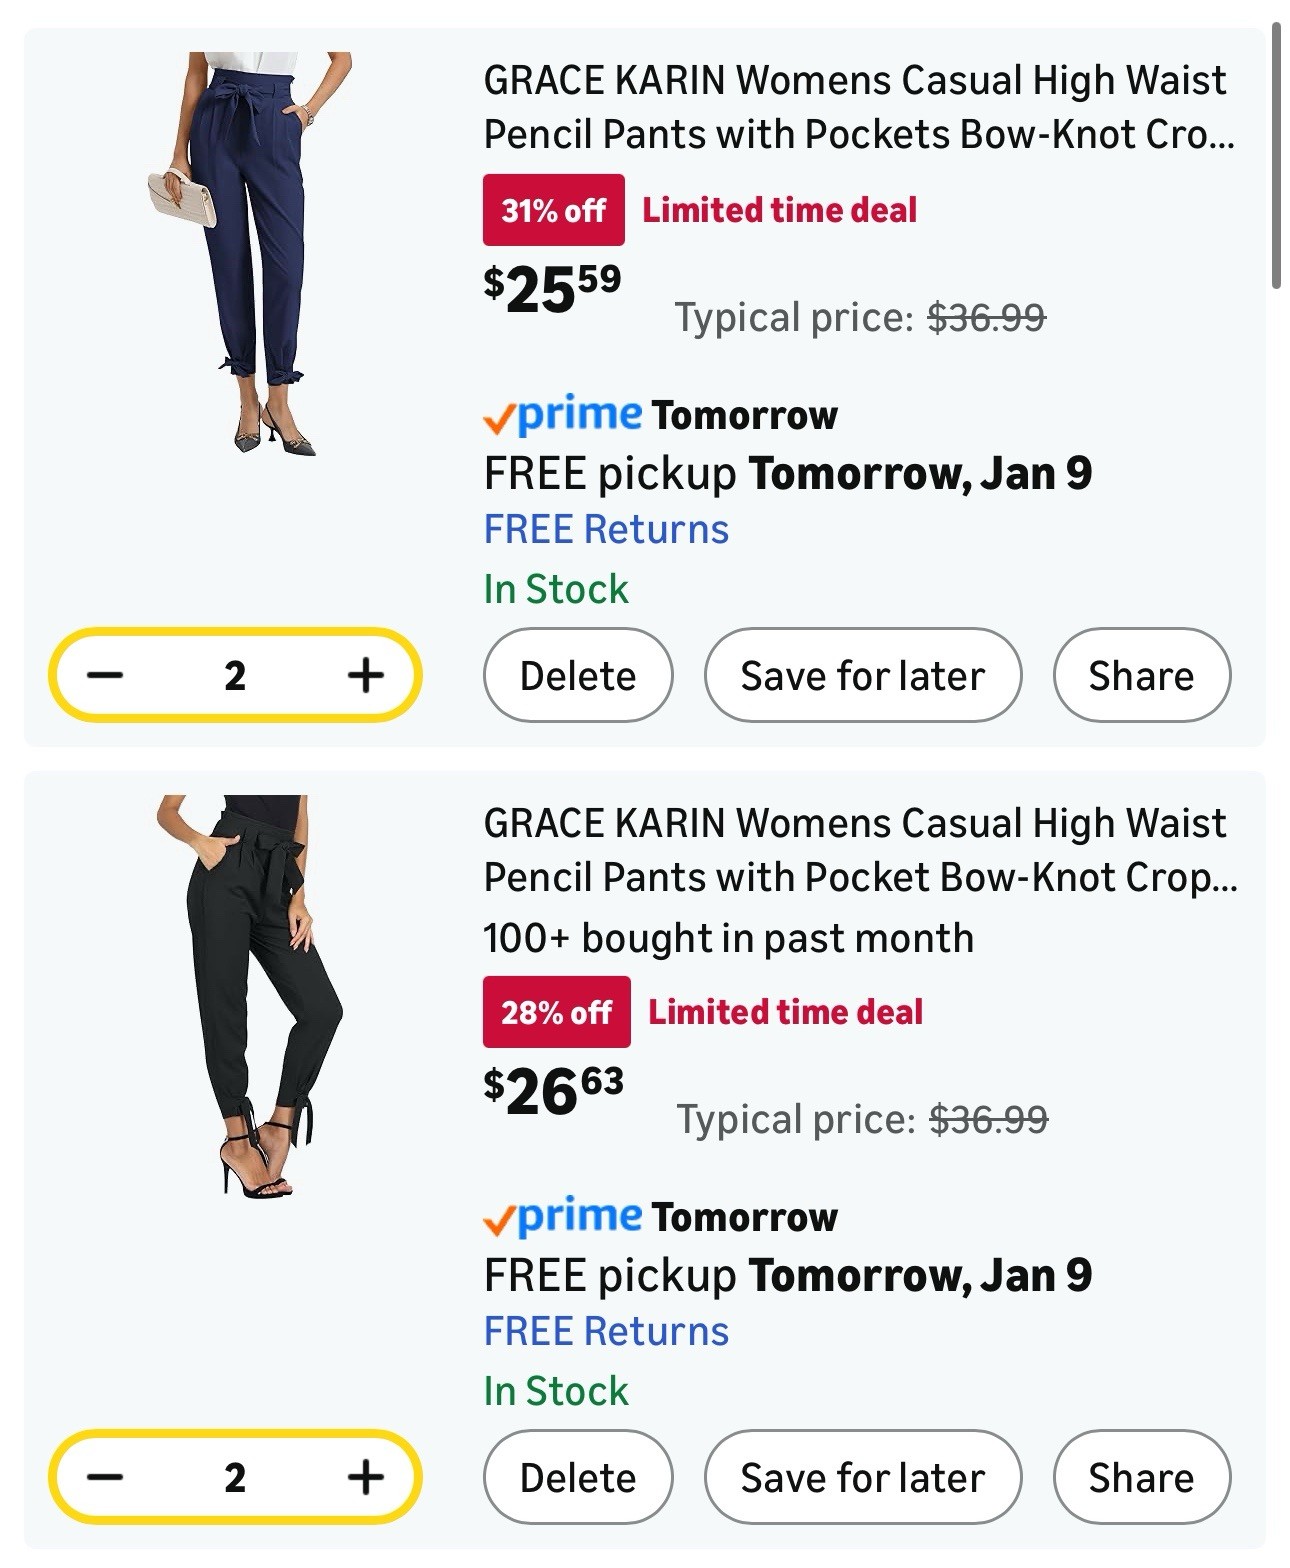Increase quantity of black pants
The height and width of the screenshot is (1568, 1290).
(365, 1477)
